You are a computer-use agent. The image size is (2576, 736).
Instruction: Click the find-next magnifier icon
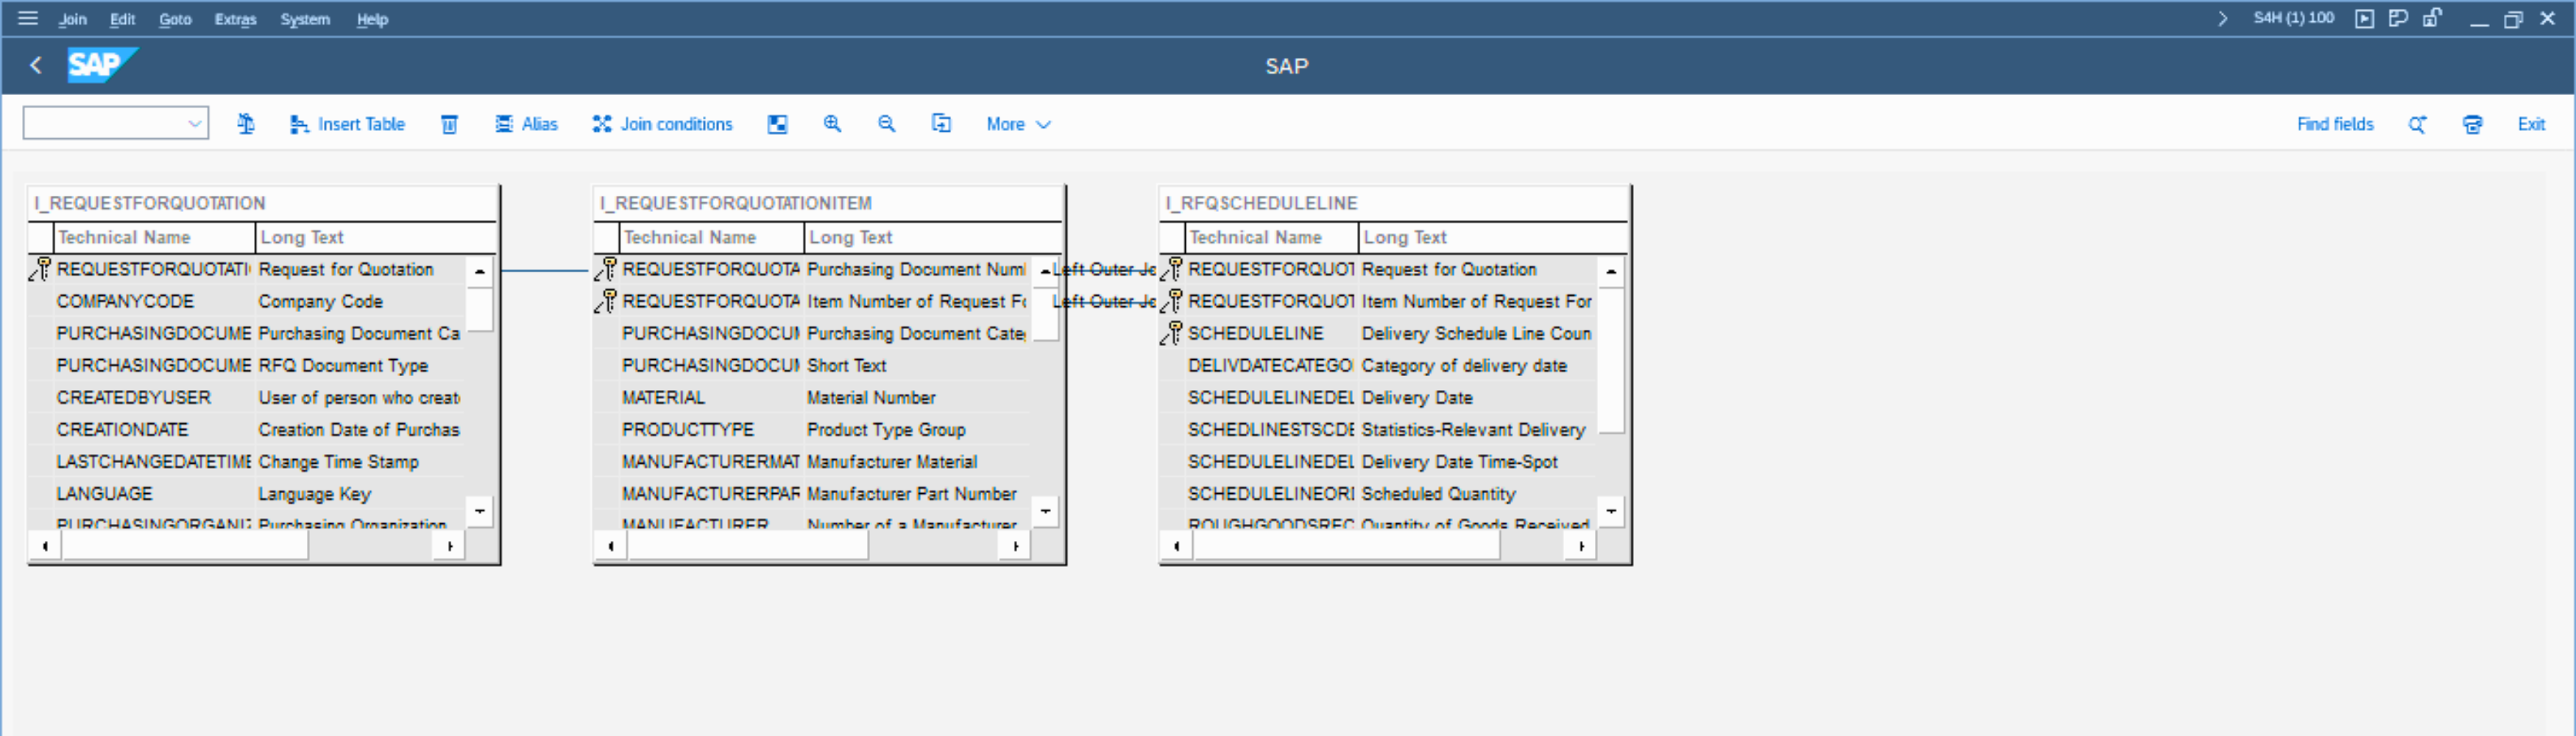(x=2417, y=124)
